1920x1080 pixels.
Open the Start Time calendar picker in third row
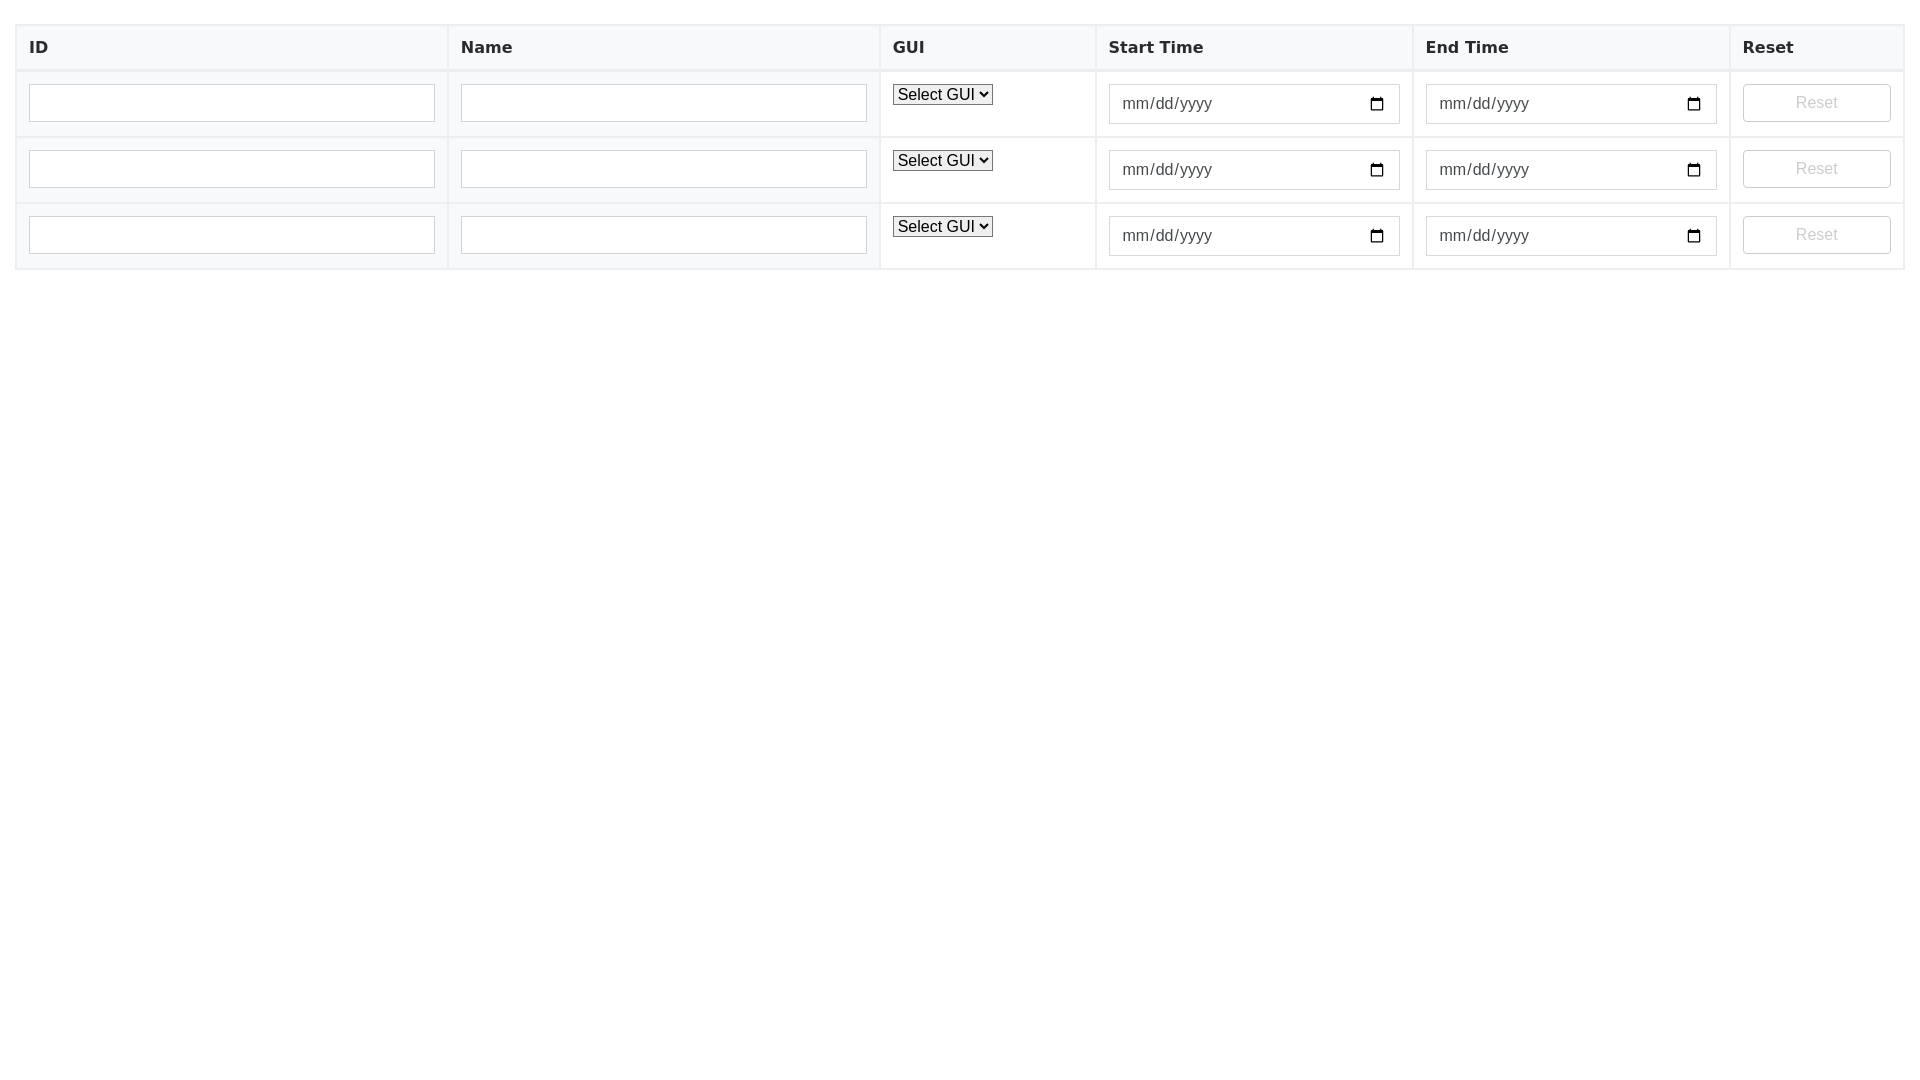click(1377, 236)
